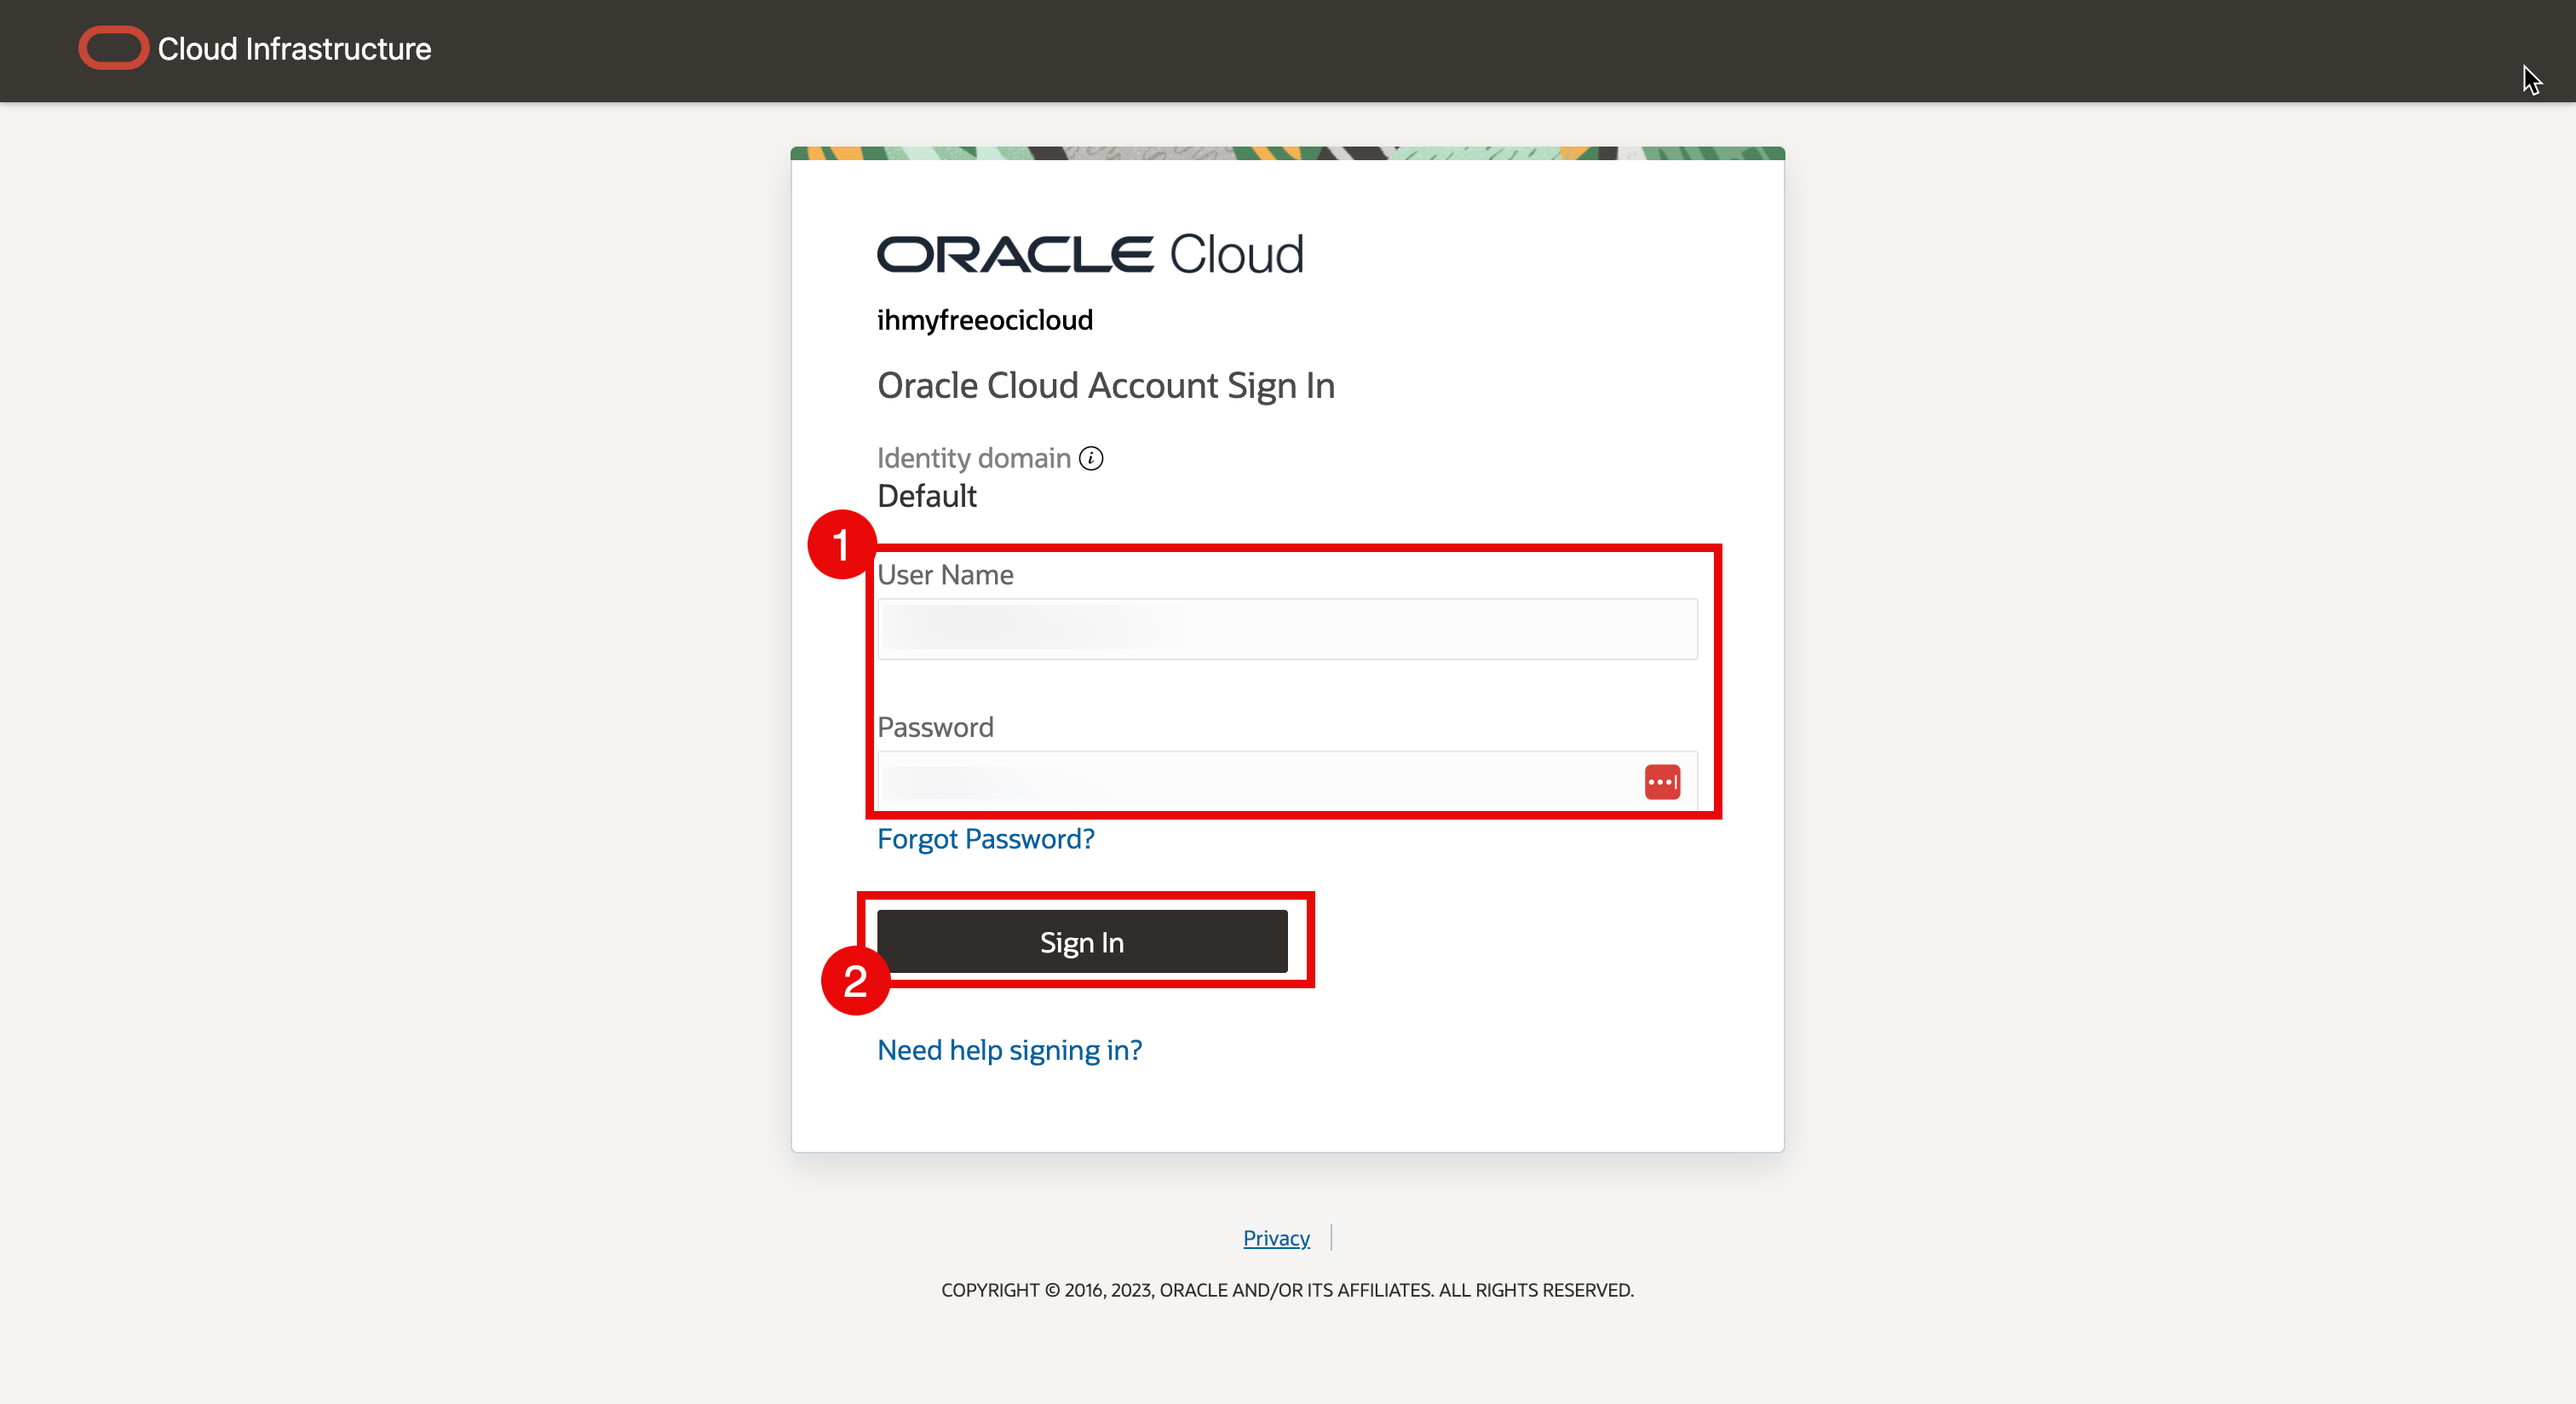Click the Identity domain info icon
This screenshot has height=1404, width=2576.
click(x=1091, y=458)
